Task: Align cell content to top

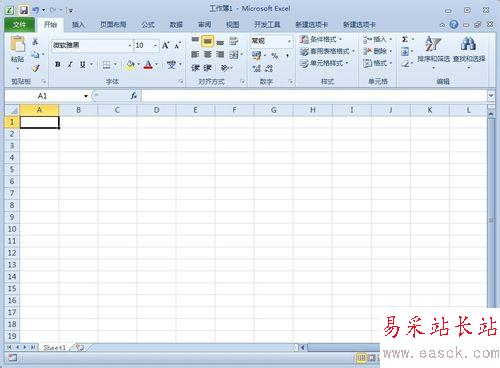Action: point(195,40)
